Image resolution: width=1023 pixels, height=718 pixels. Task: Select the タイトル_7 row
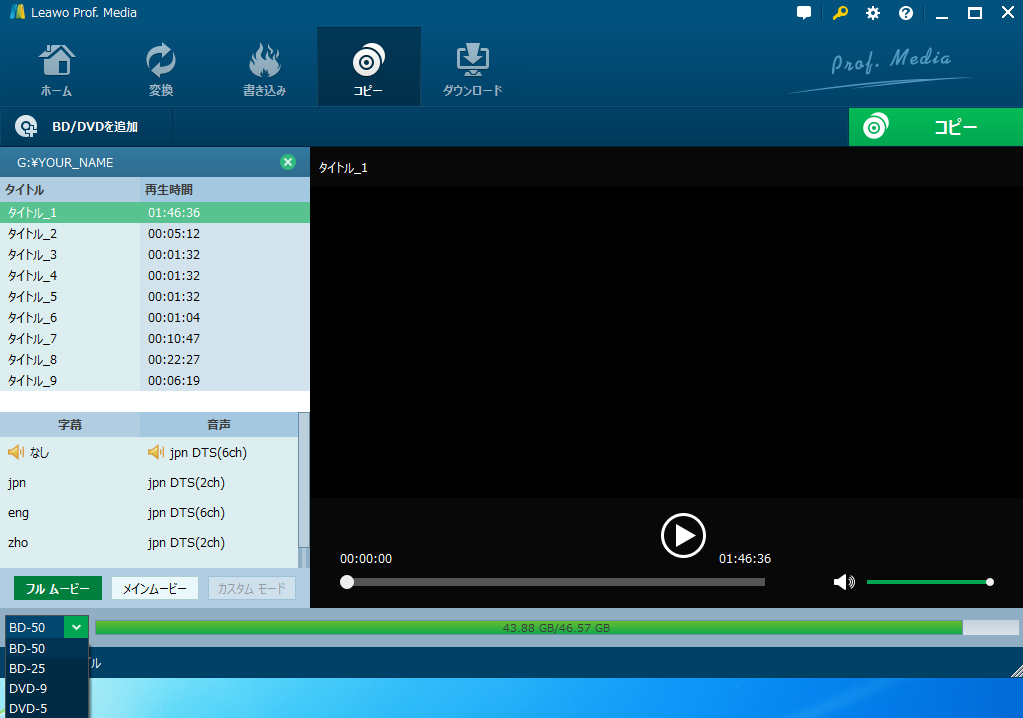pos(155,338)
